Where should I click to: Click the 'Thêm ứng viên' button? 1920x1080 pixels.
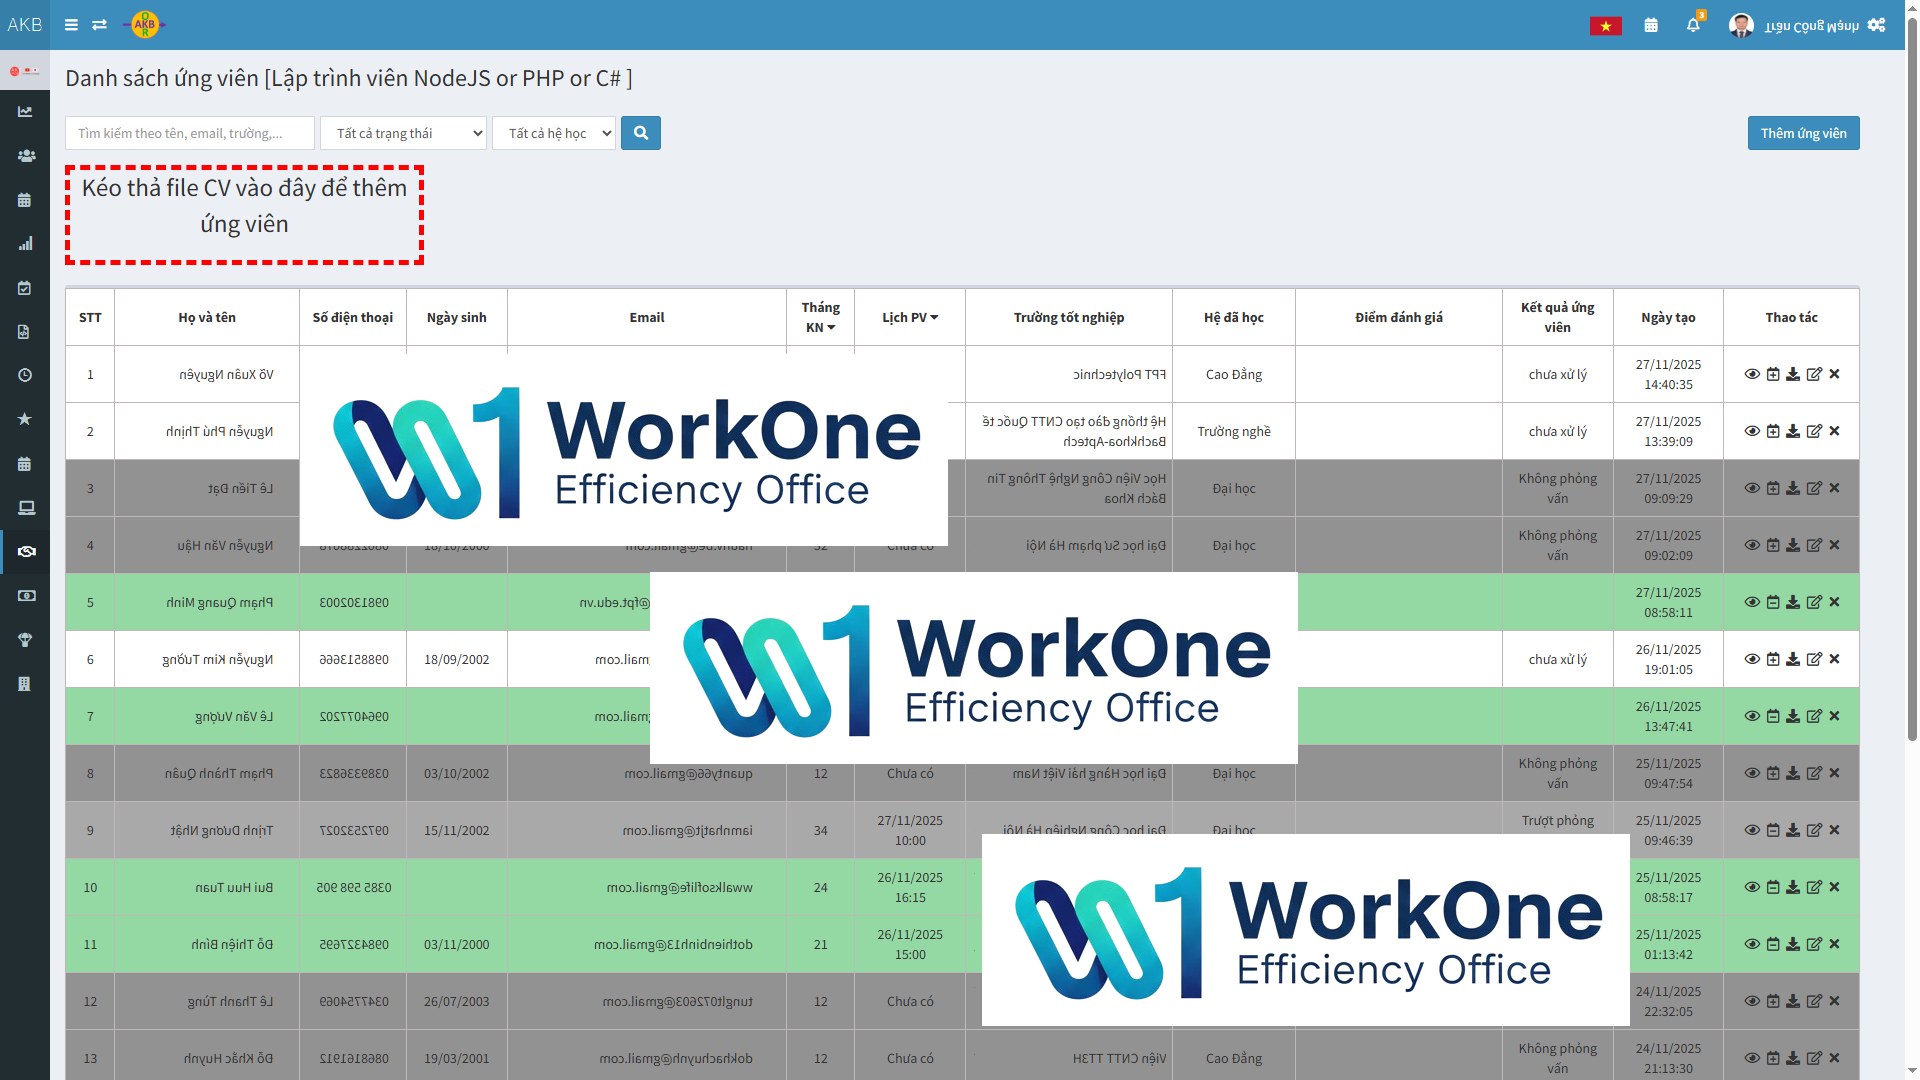click(1803, 133)
